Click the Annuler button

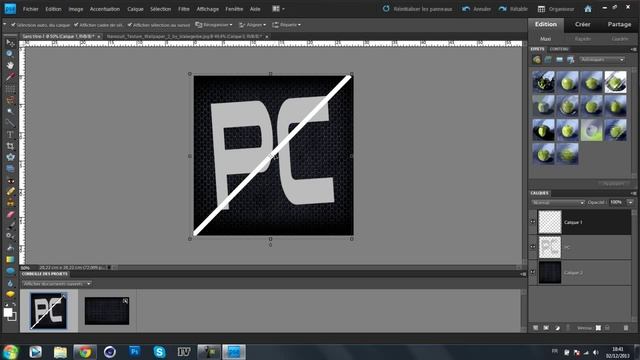click(x=476, y=9)
